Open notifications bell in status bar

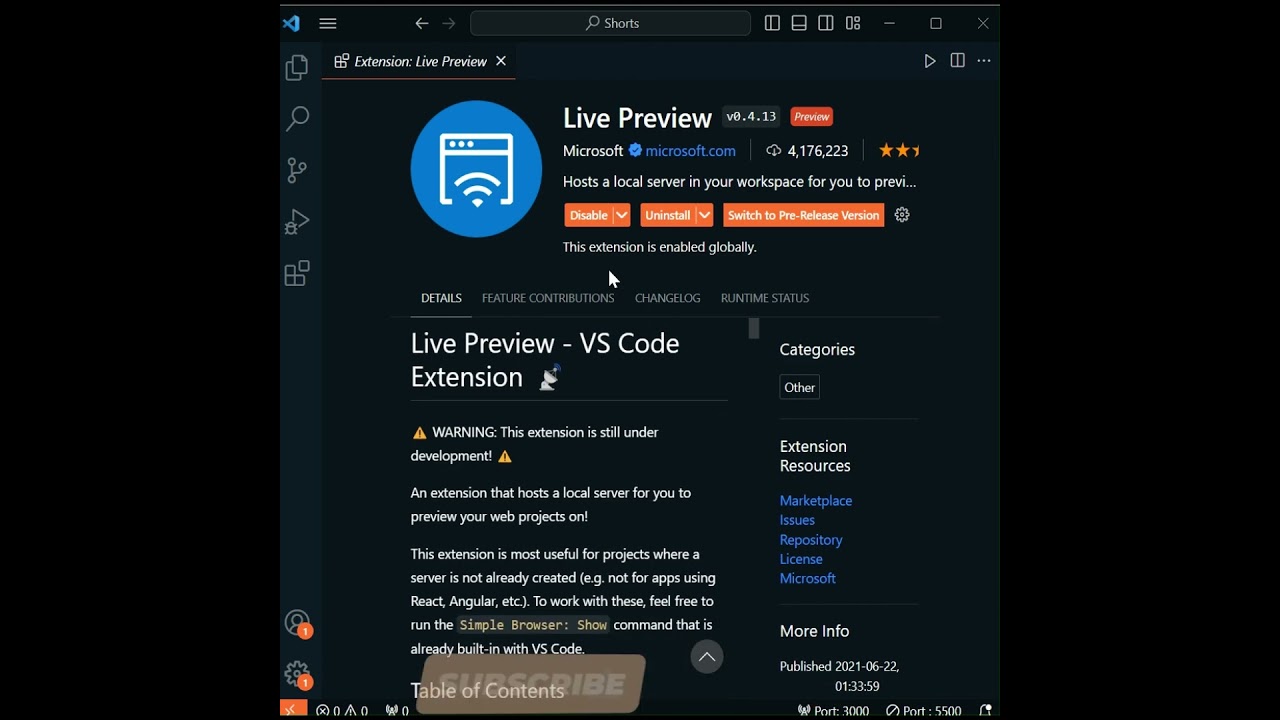(985, 711)
